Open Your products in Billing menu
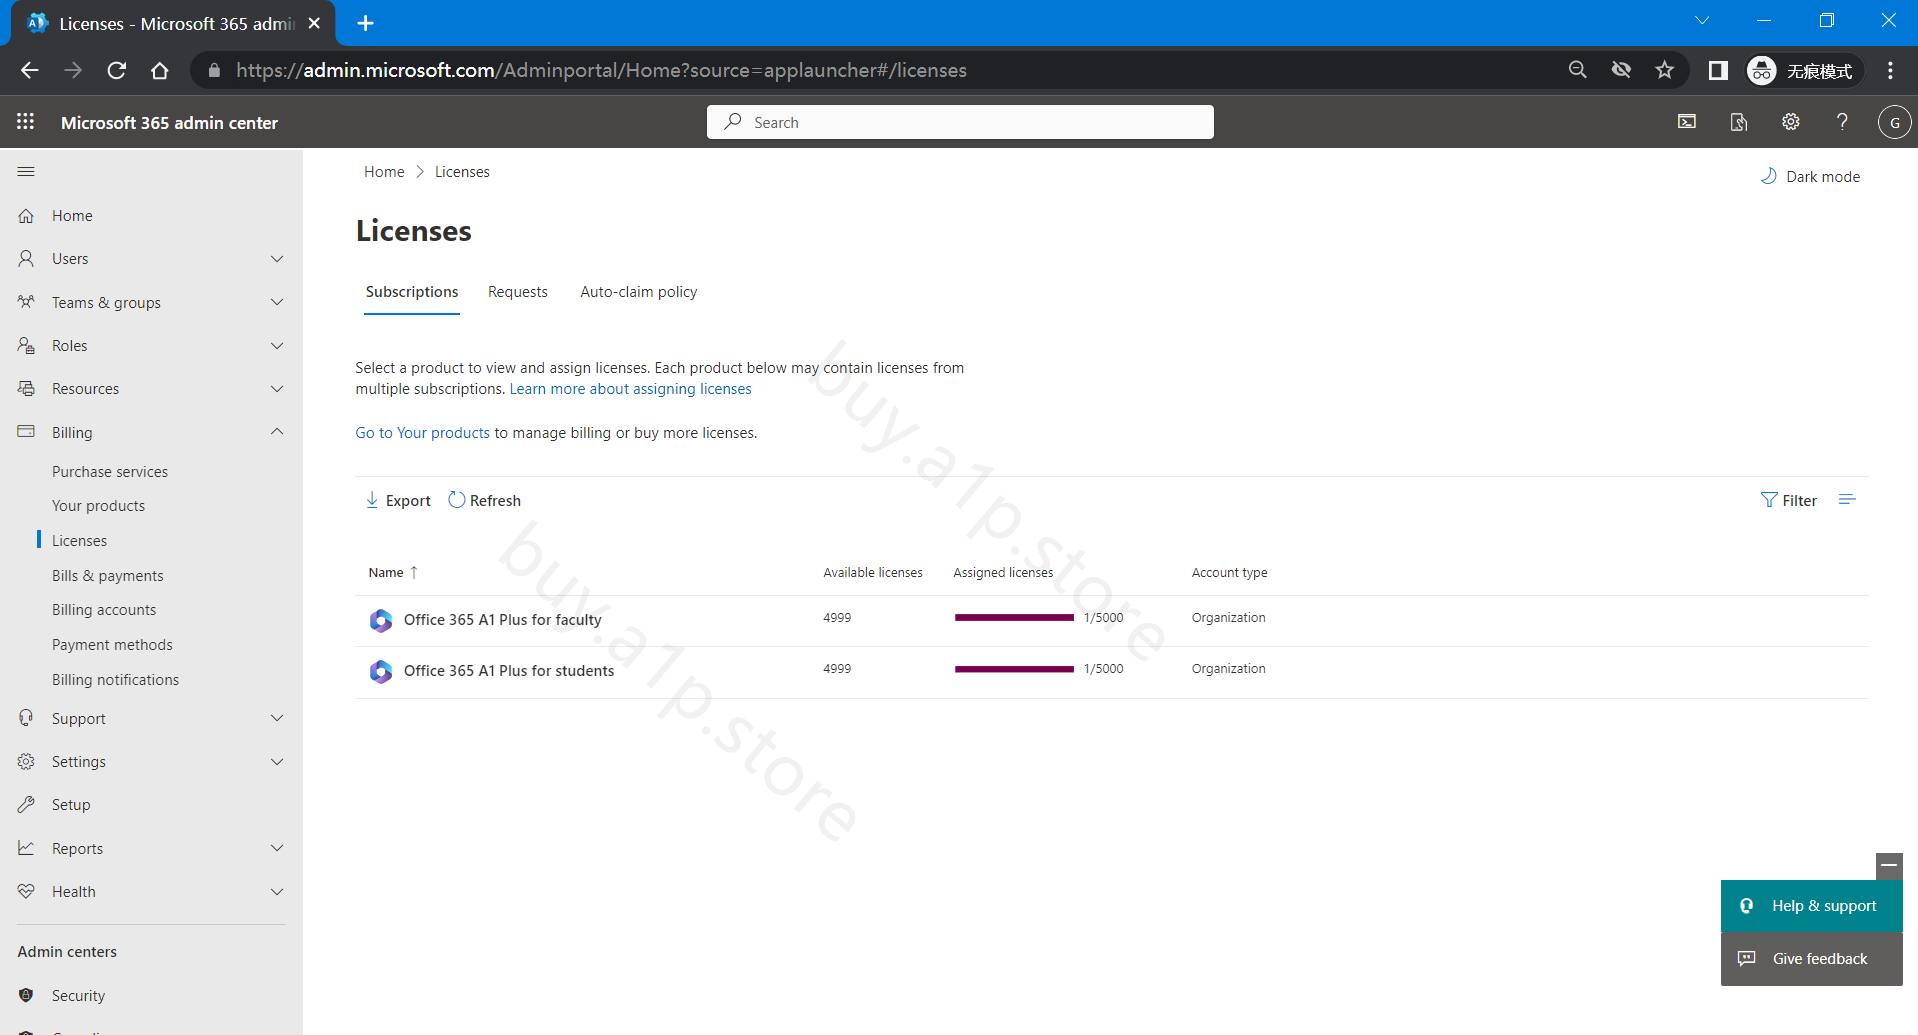 pos(98,506)
